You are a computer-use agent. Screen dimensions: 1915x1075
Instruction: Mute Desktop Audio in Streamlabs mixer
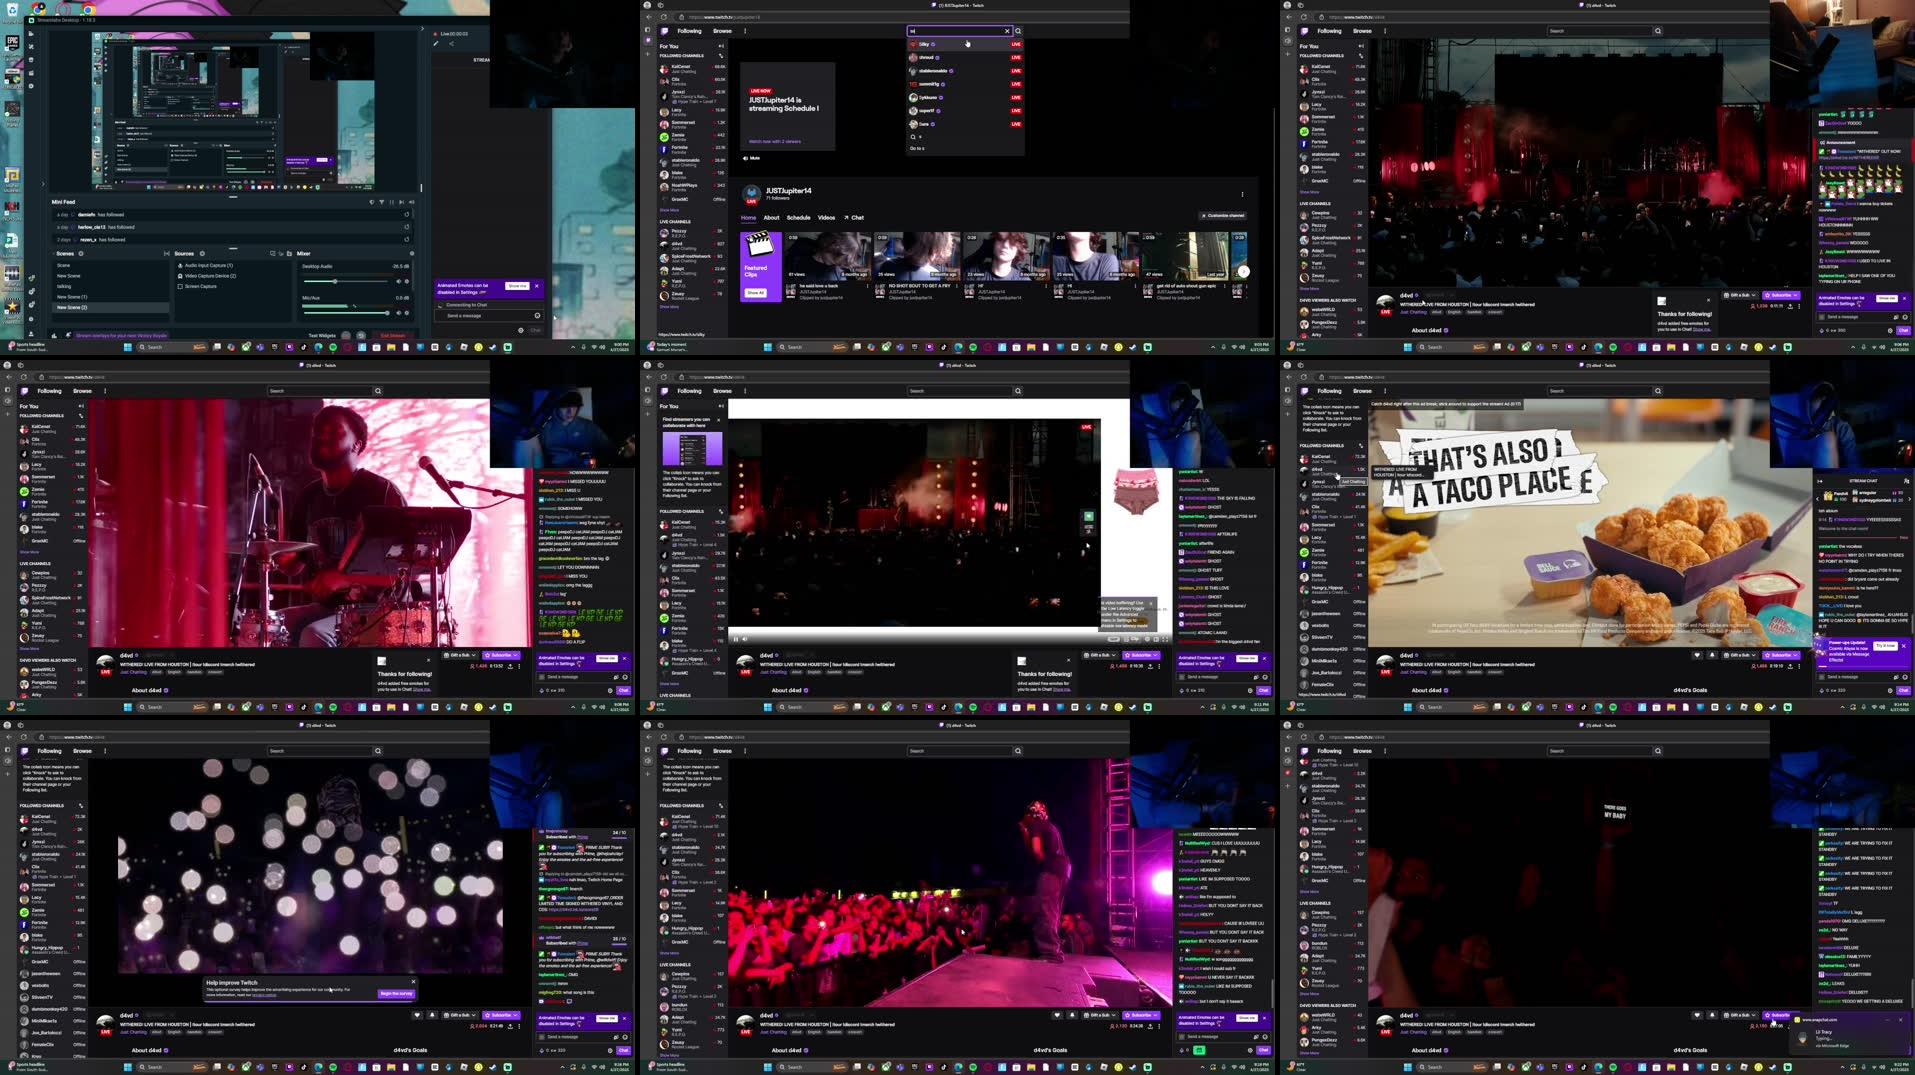[398, 281]
